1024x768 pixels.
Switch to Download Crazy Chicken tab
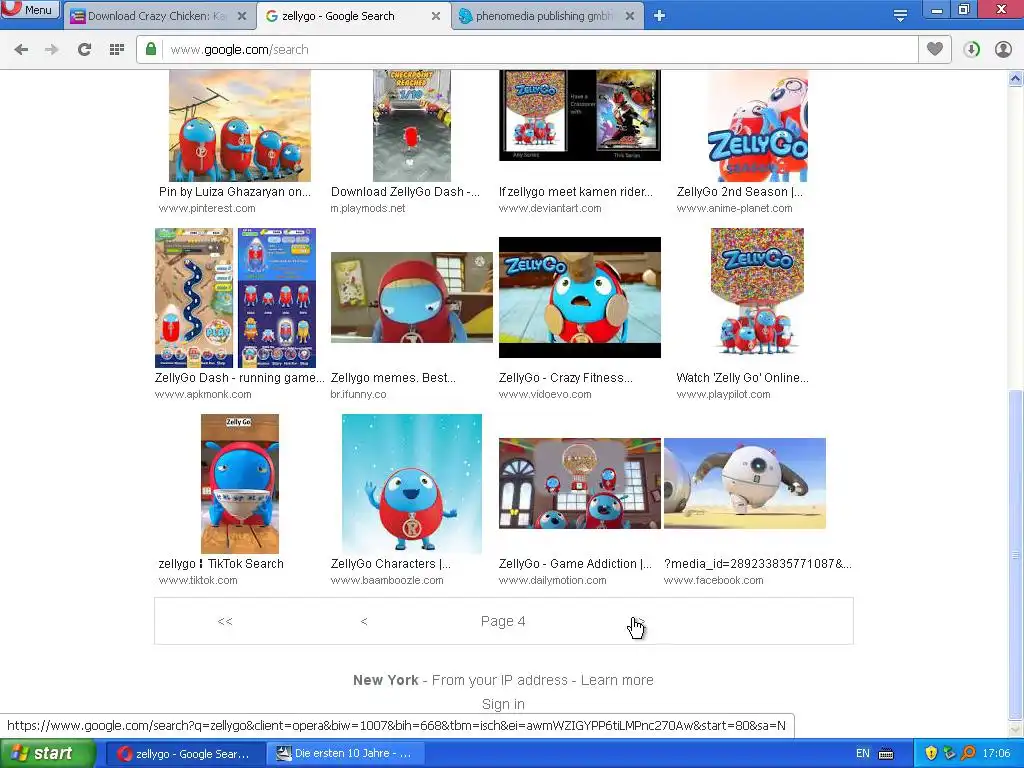click(157, 16)
